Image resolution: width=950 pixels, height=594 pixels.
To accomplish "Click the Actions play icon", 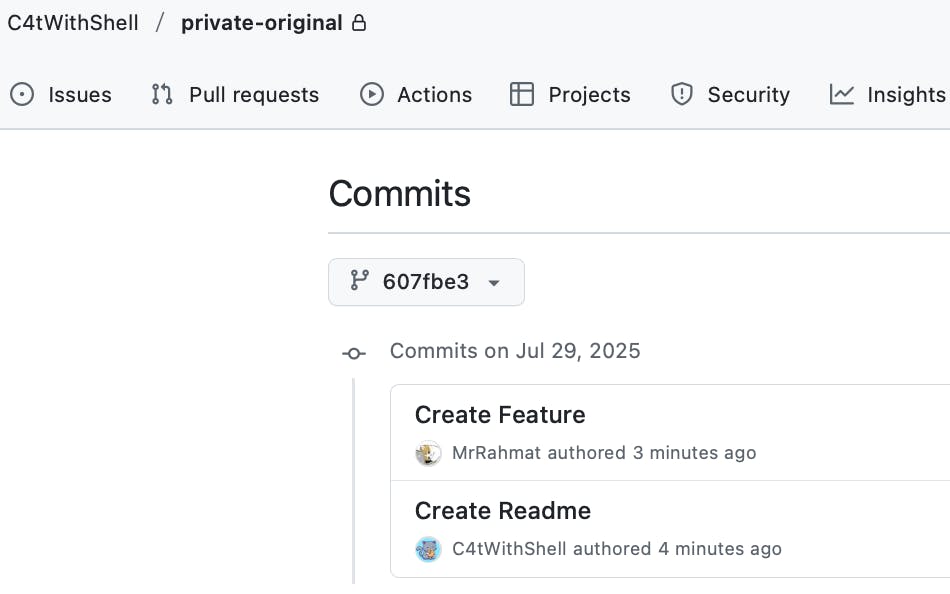I will click(x=371, y=95).
